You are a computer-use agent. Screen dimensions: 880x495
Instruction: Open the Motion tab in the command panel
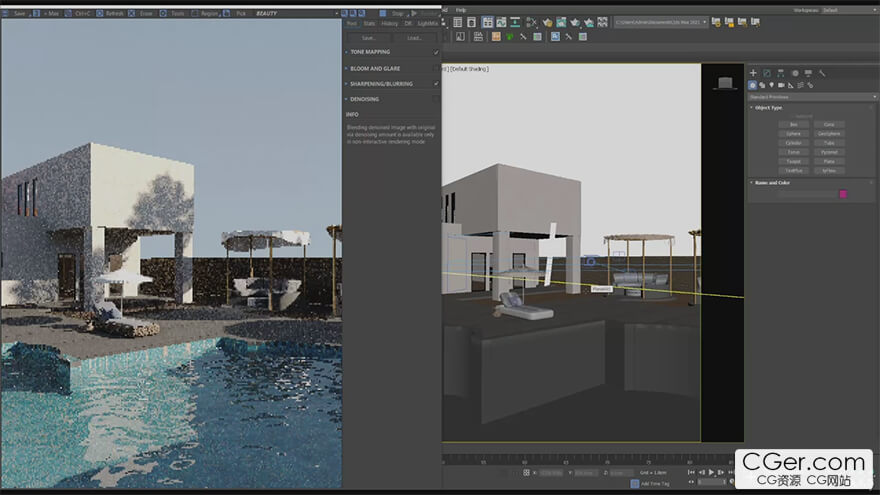[795, 73]
